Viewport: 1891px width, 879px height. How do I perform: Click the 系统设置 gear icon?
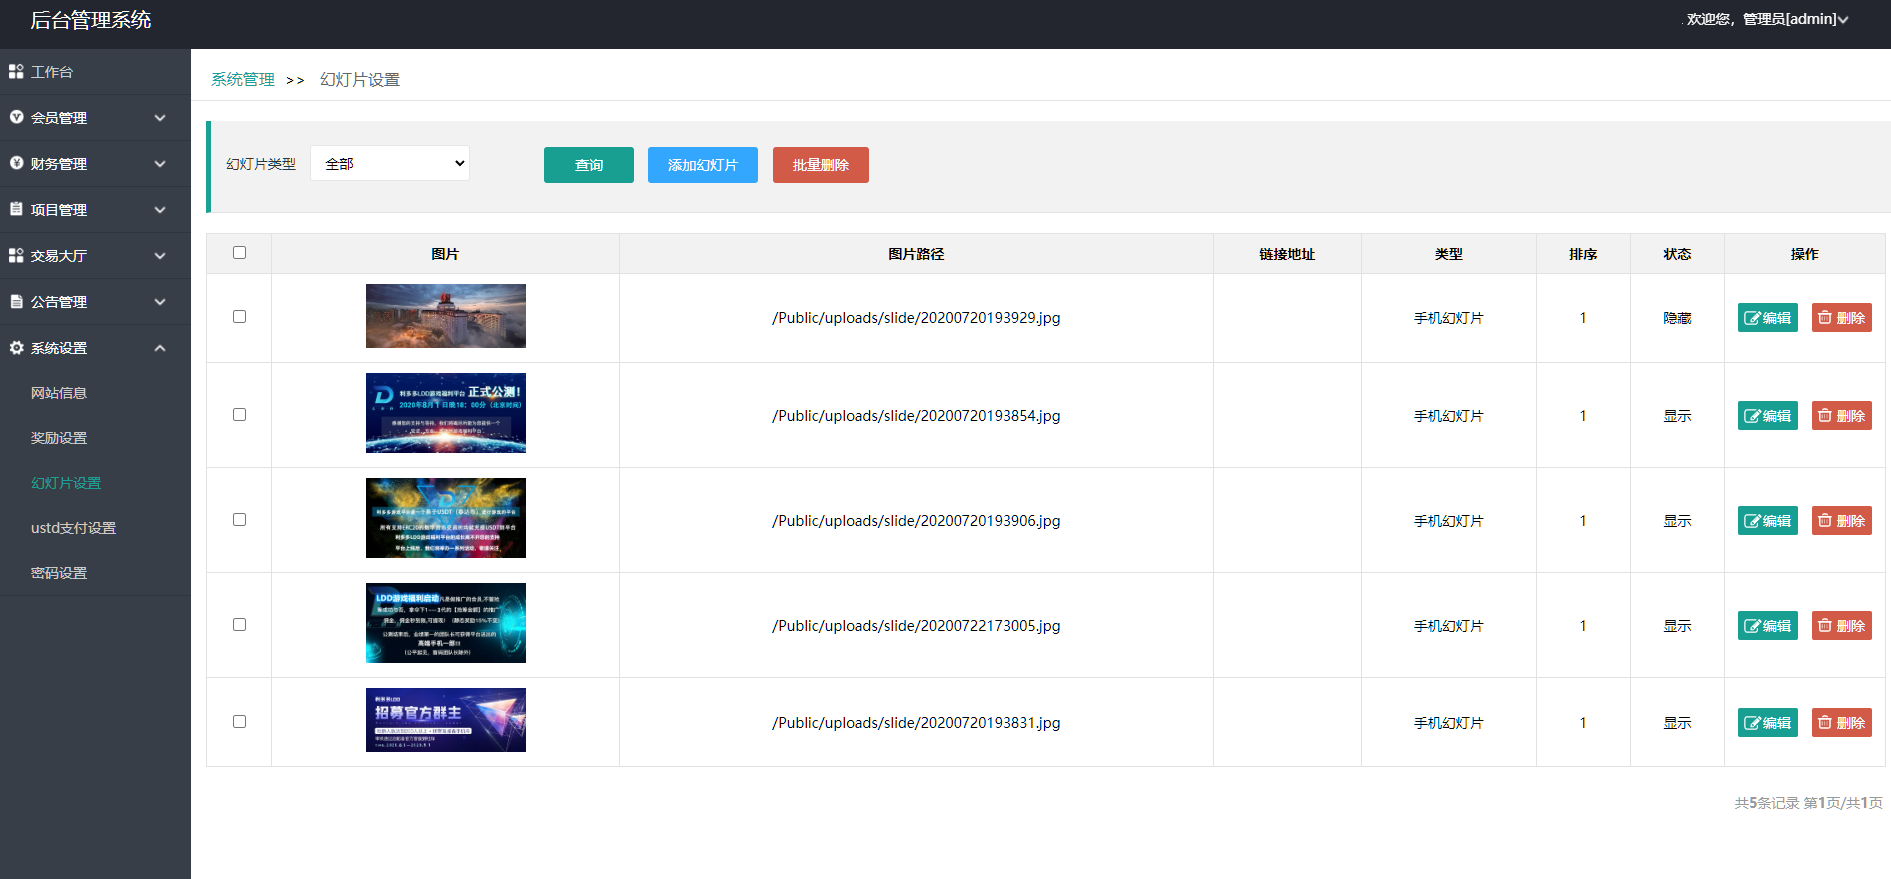[16, 348]
